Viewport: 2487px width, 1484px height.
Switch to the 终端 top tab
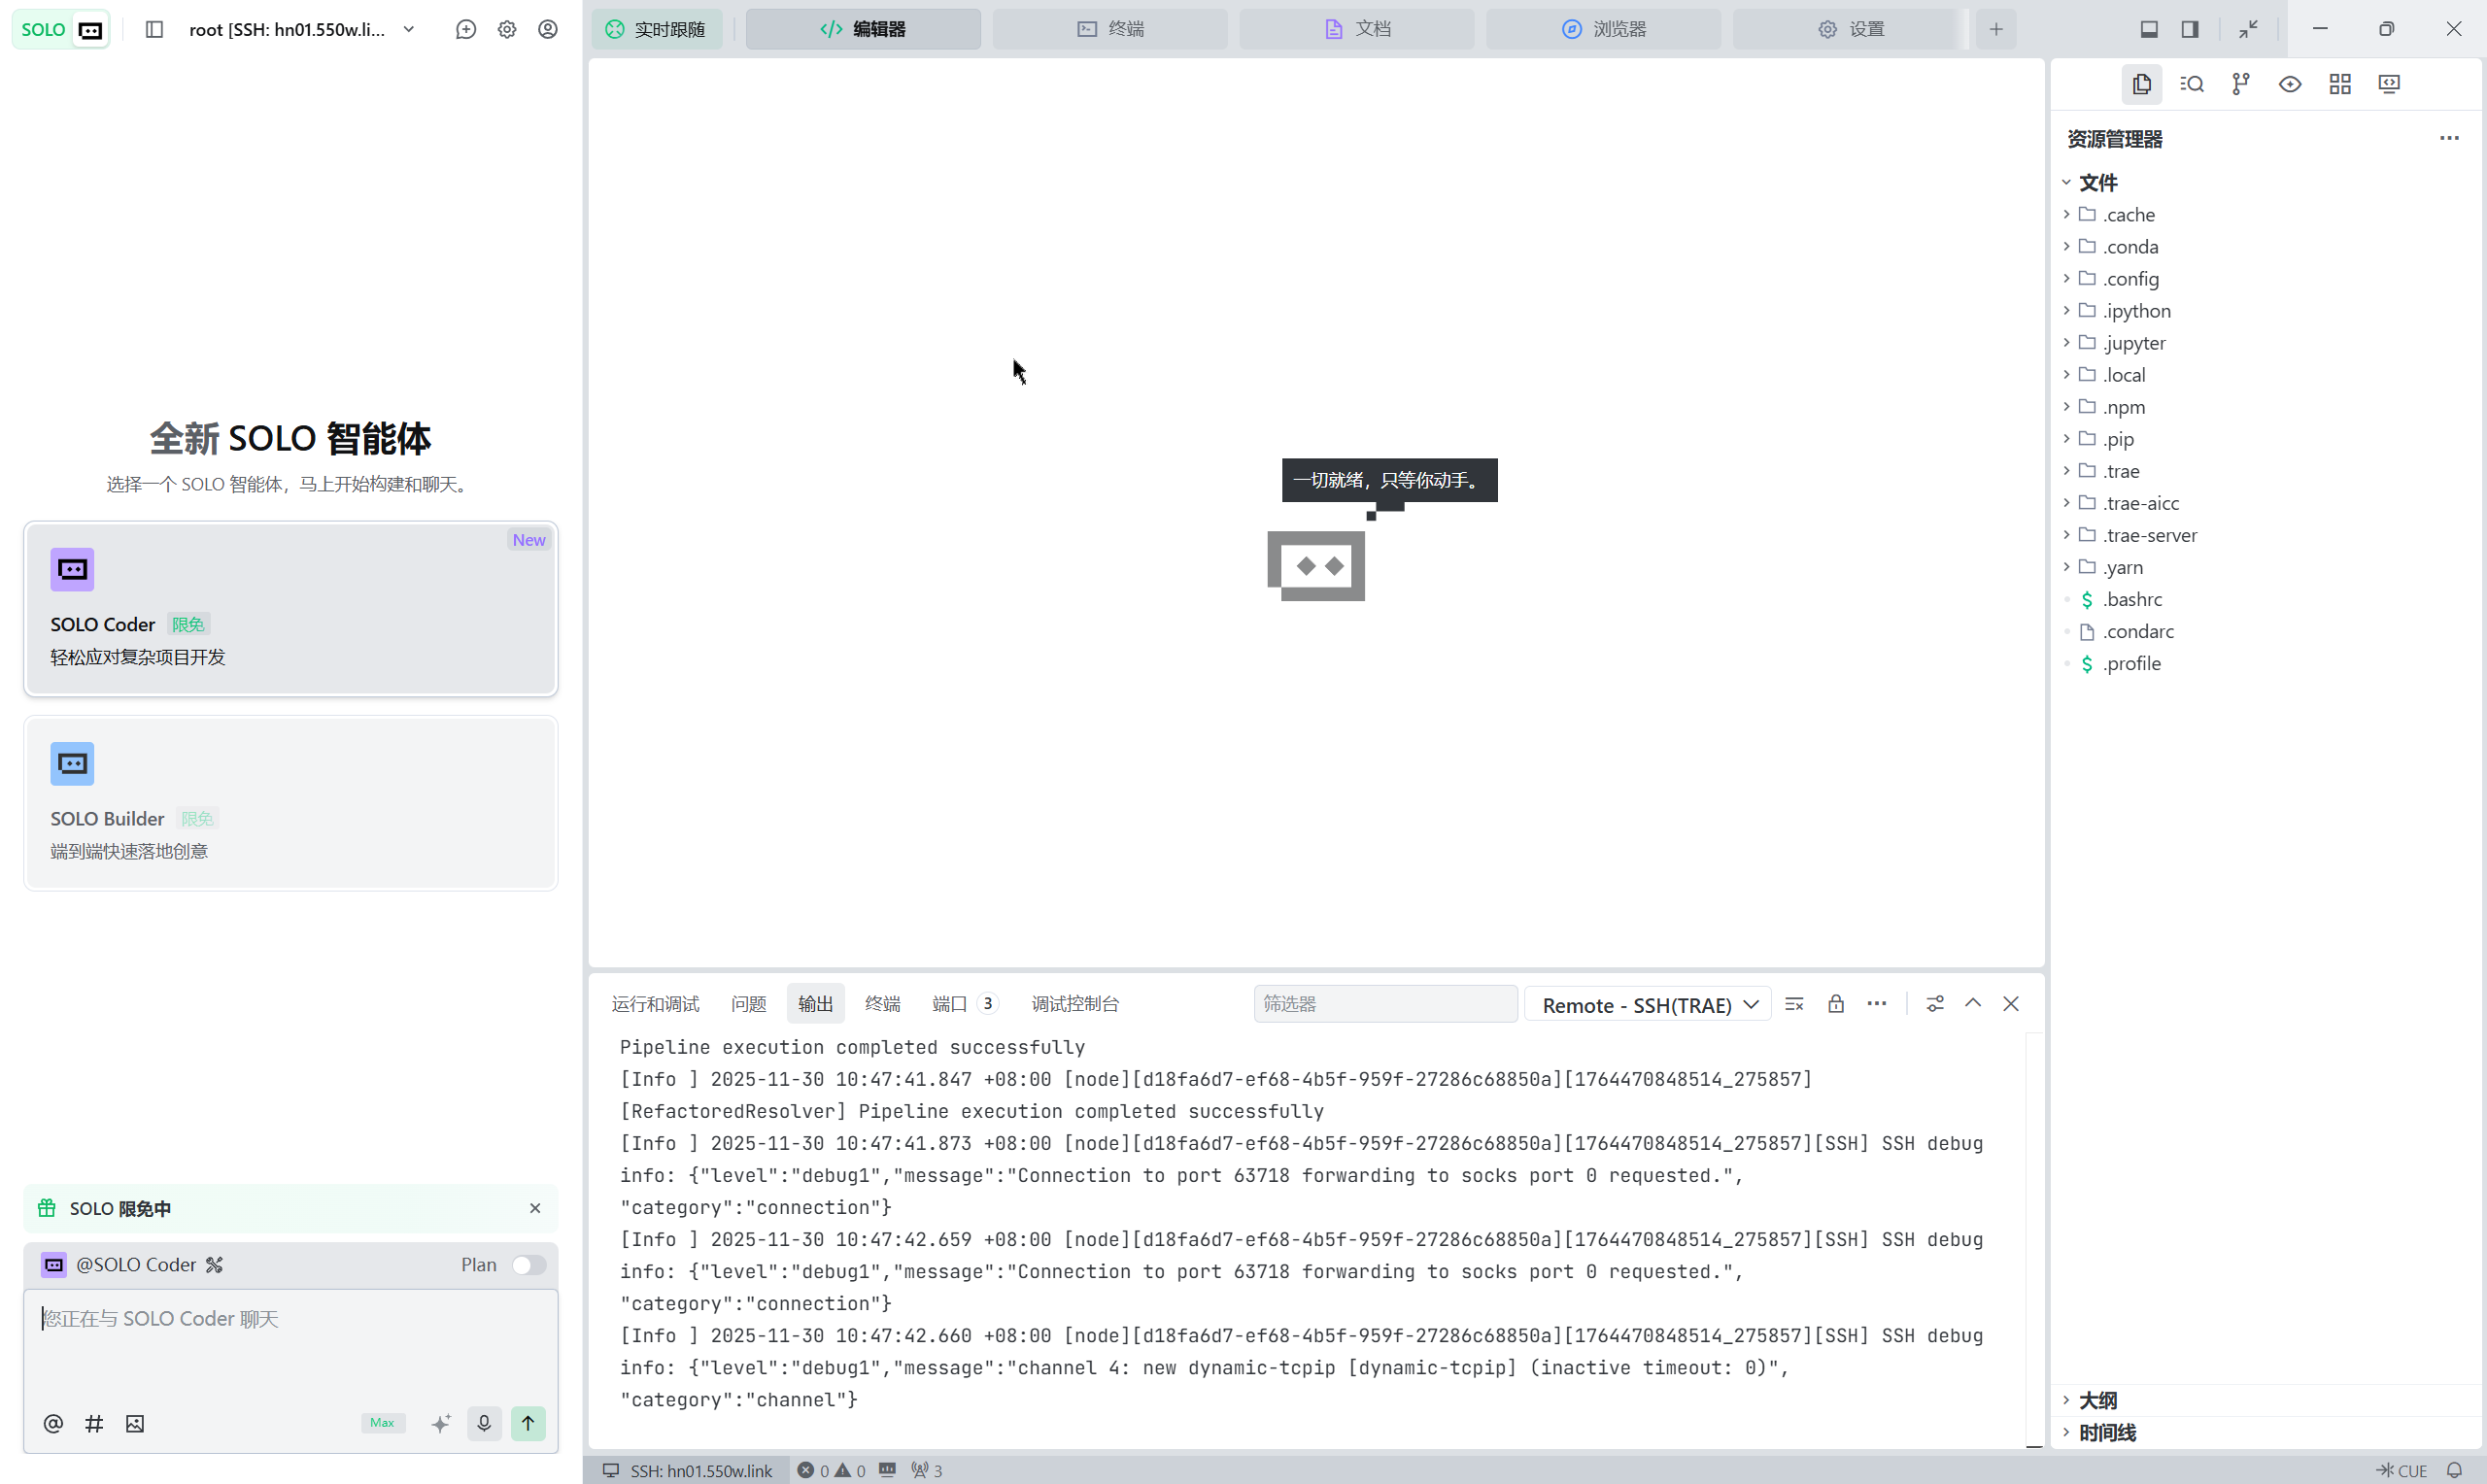pos(1110,29)
